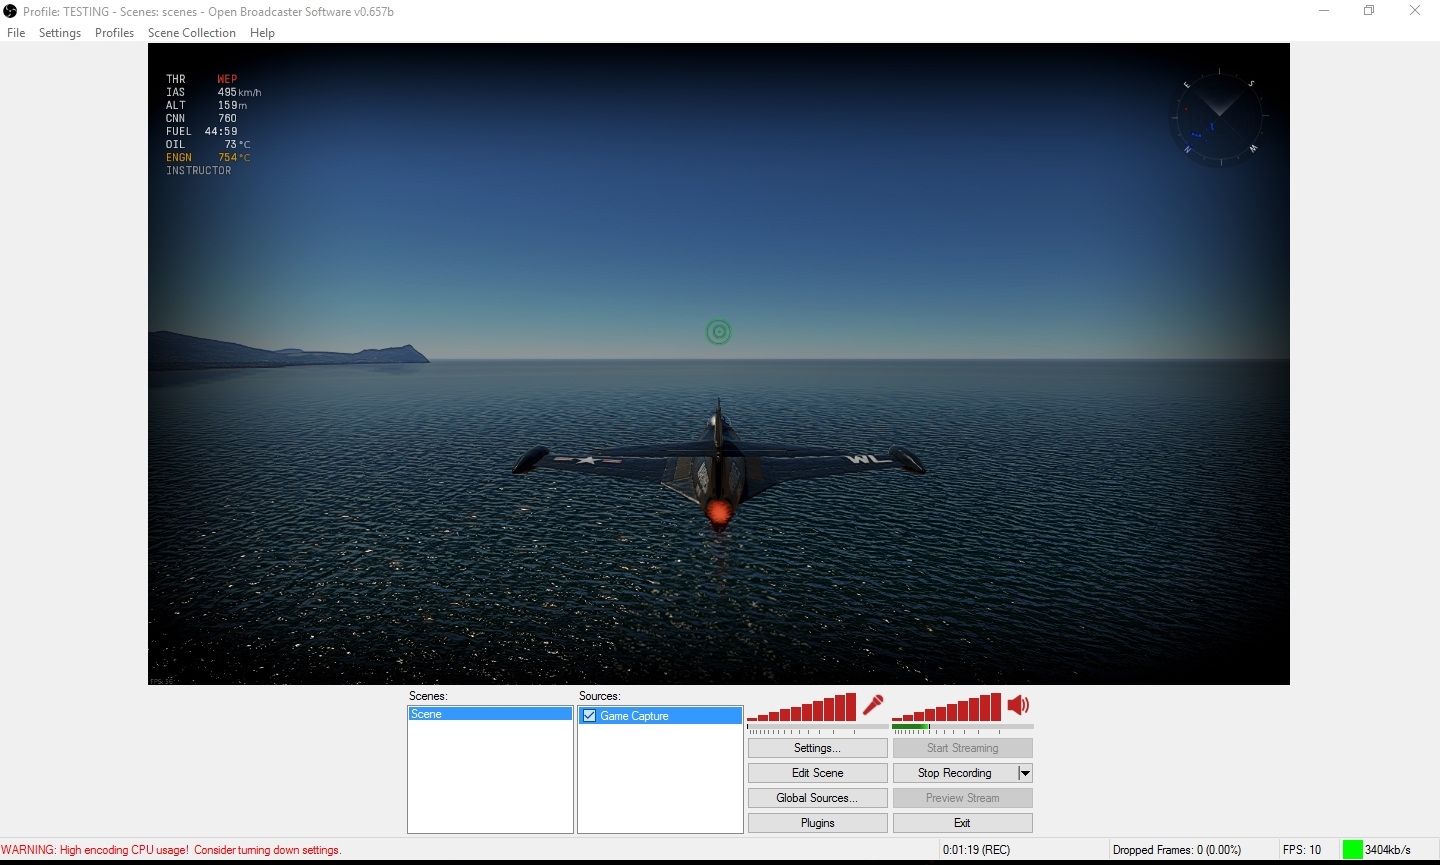Maximize or restore the OBS window
The height and width of the screenshot is (865, 1440).
click(x=1369, y=11)
